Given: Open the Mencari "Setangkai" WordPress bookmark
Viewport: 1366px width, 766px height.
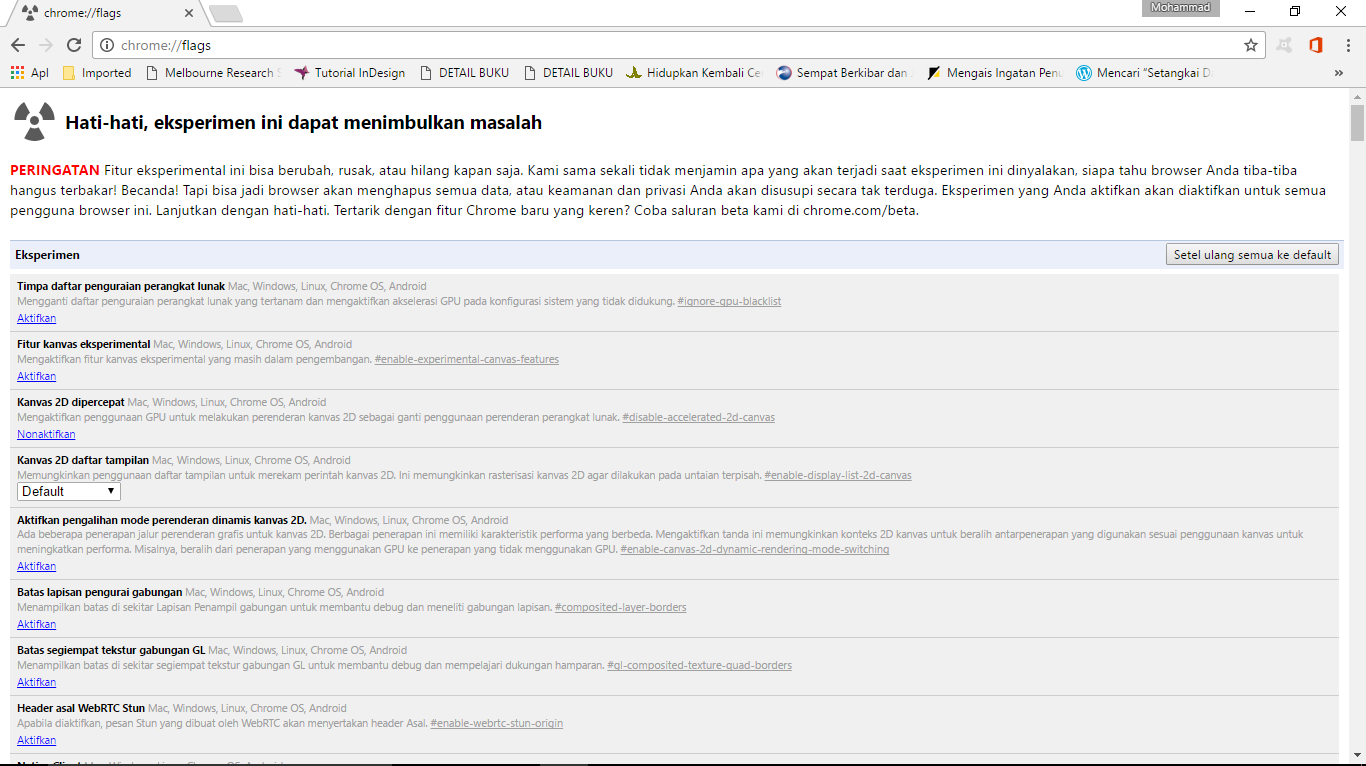Looking at the screenshot, I should (x=1143, y=73).
